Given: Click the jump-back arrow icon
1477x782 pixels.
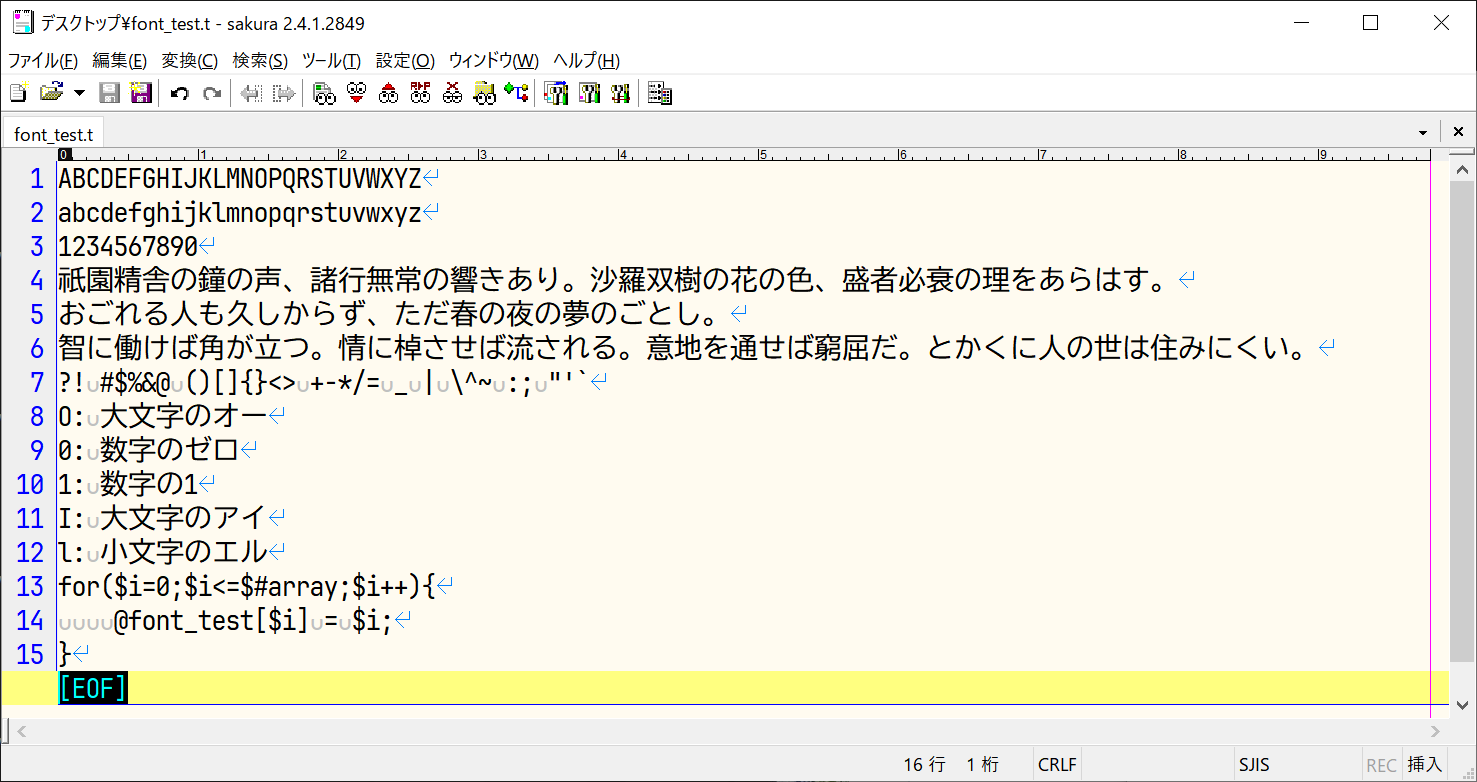Looking at the screenshot, I should tap(251, 94).
